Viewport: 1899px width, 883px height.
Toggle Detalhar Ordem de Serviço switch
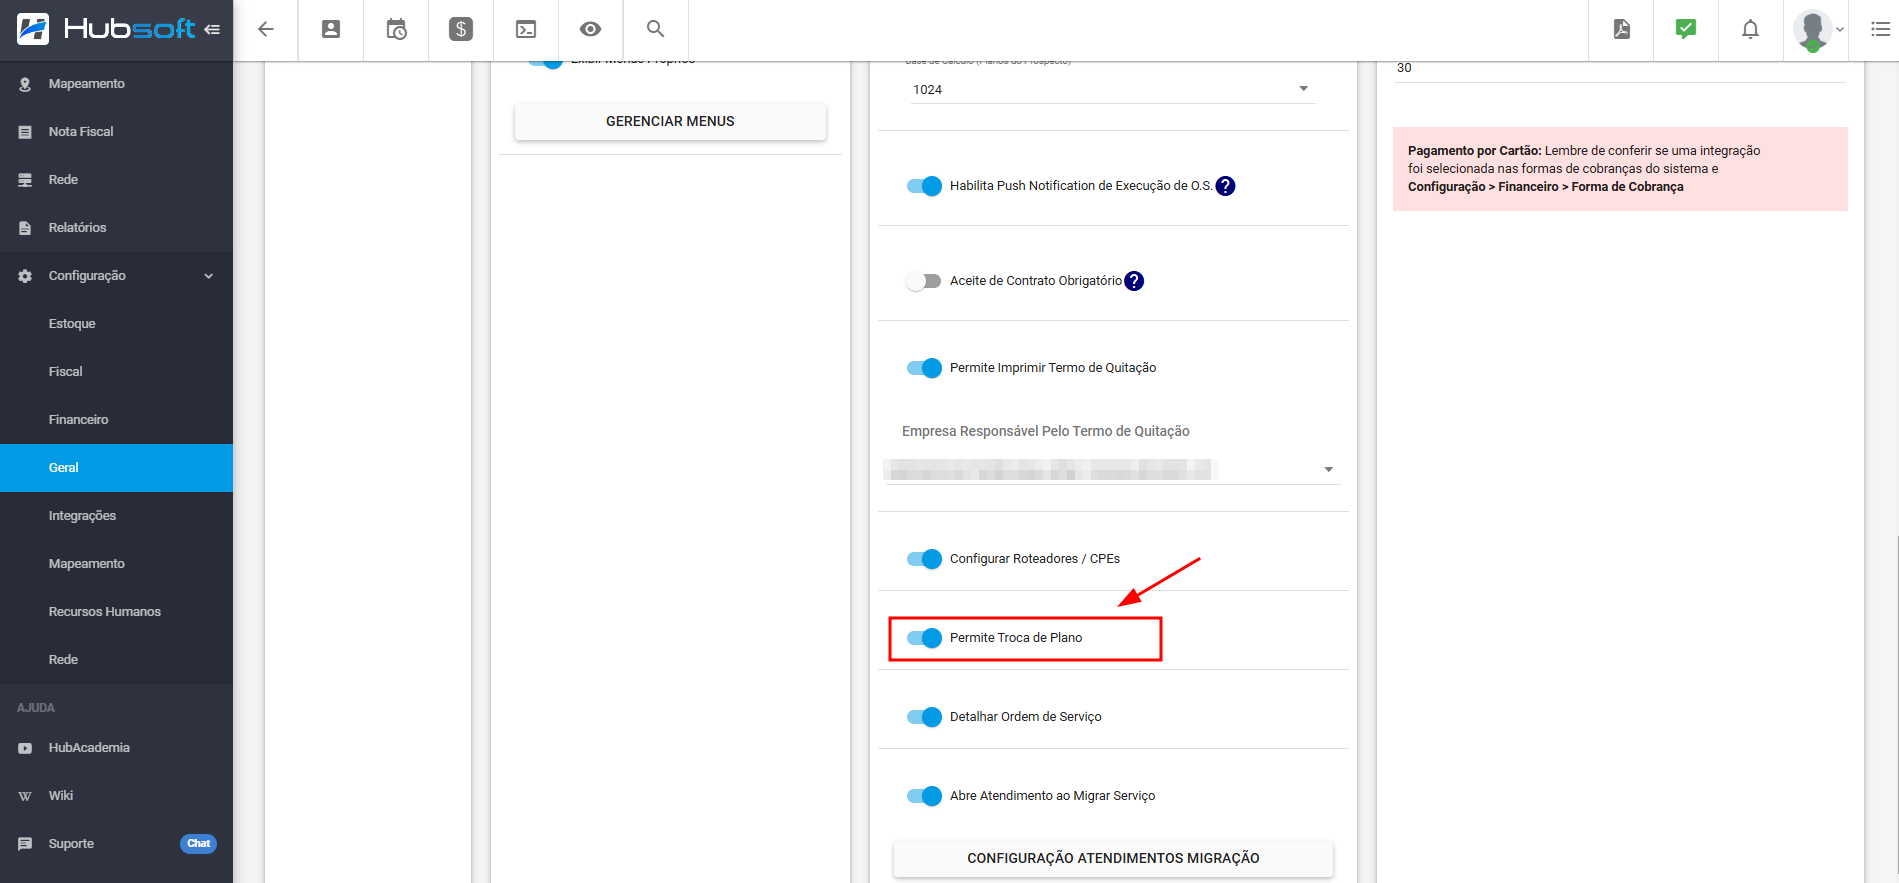924,717
